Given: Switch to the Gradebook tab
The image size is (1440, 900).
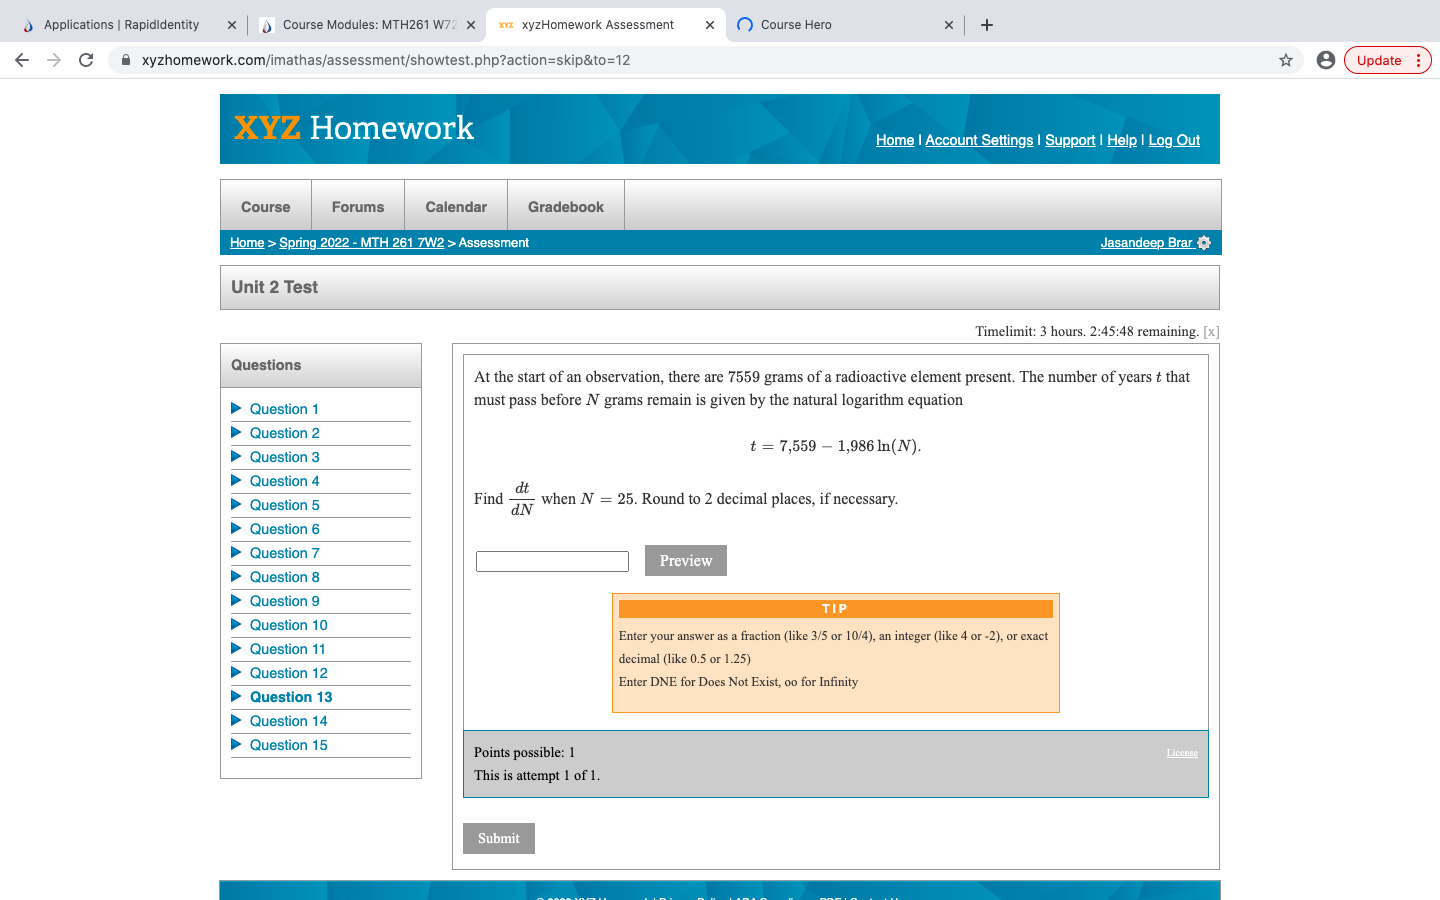Looking at the screenshot, I should pos(565,205).
